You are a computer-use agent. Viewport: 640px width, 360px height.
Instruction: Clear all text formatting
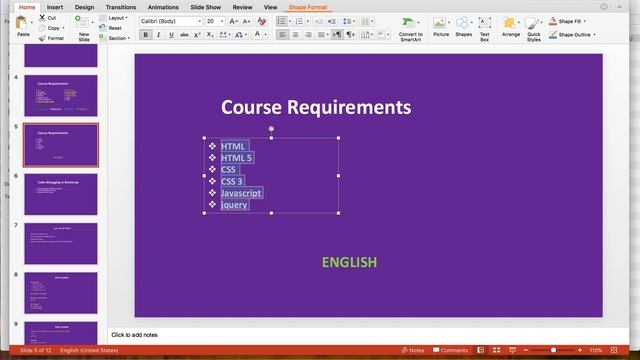pyautogui.click(x=262, y=21)
